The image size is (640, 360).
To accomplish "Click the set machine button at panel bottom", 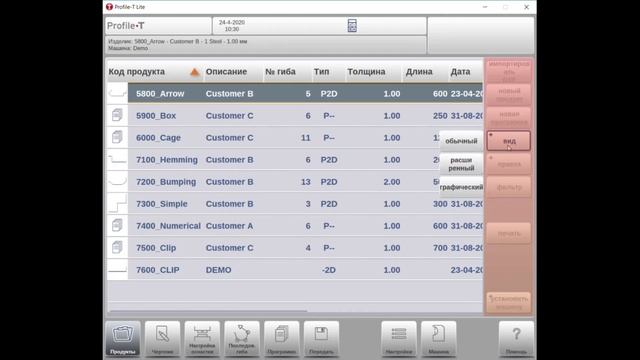I will point(509,302).
